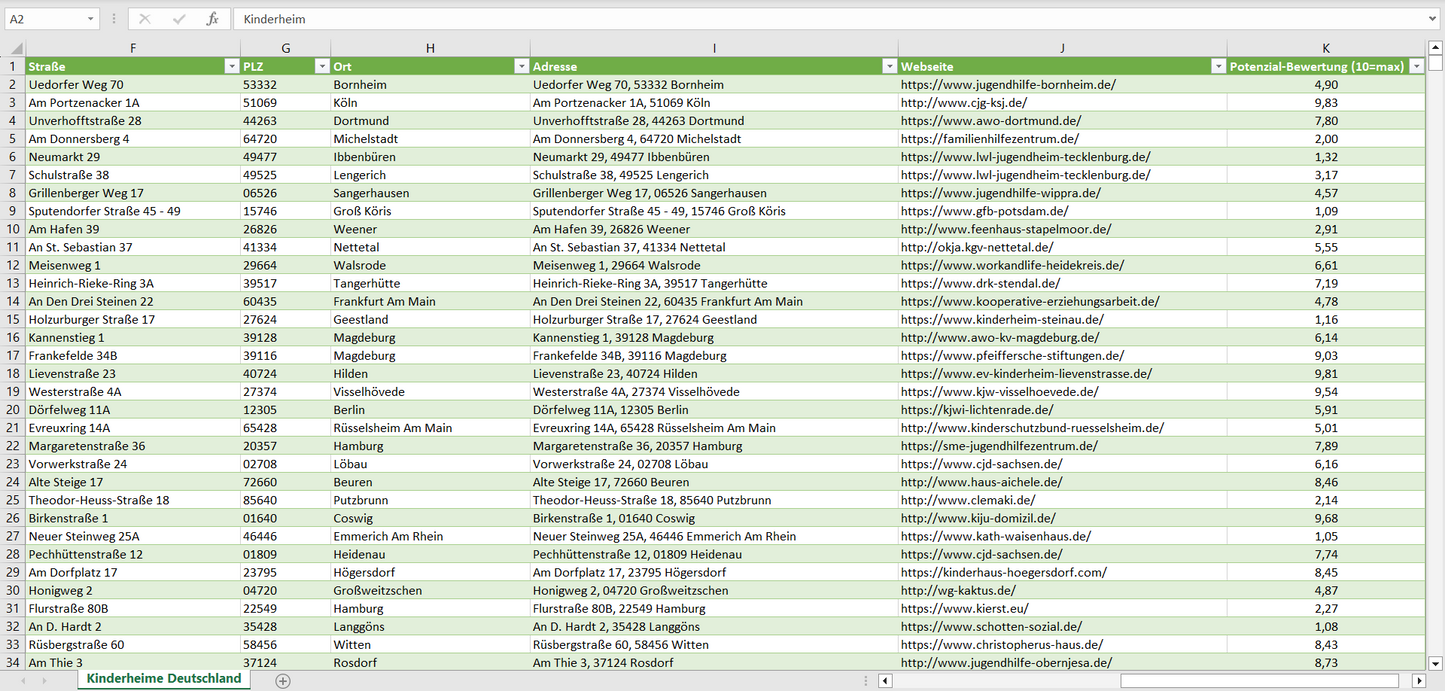Open the PLZ column filter dropdown
1445x691 pixels.
click(322, 66)
